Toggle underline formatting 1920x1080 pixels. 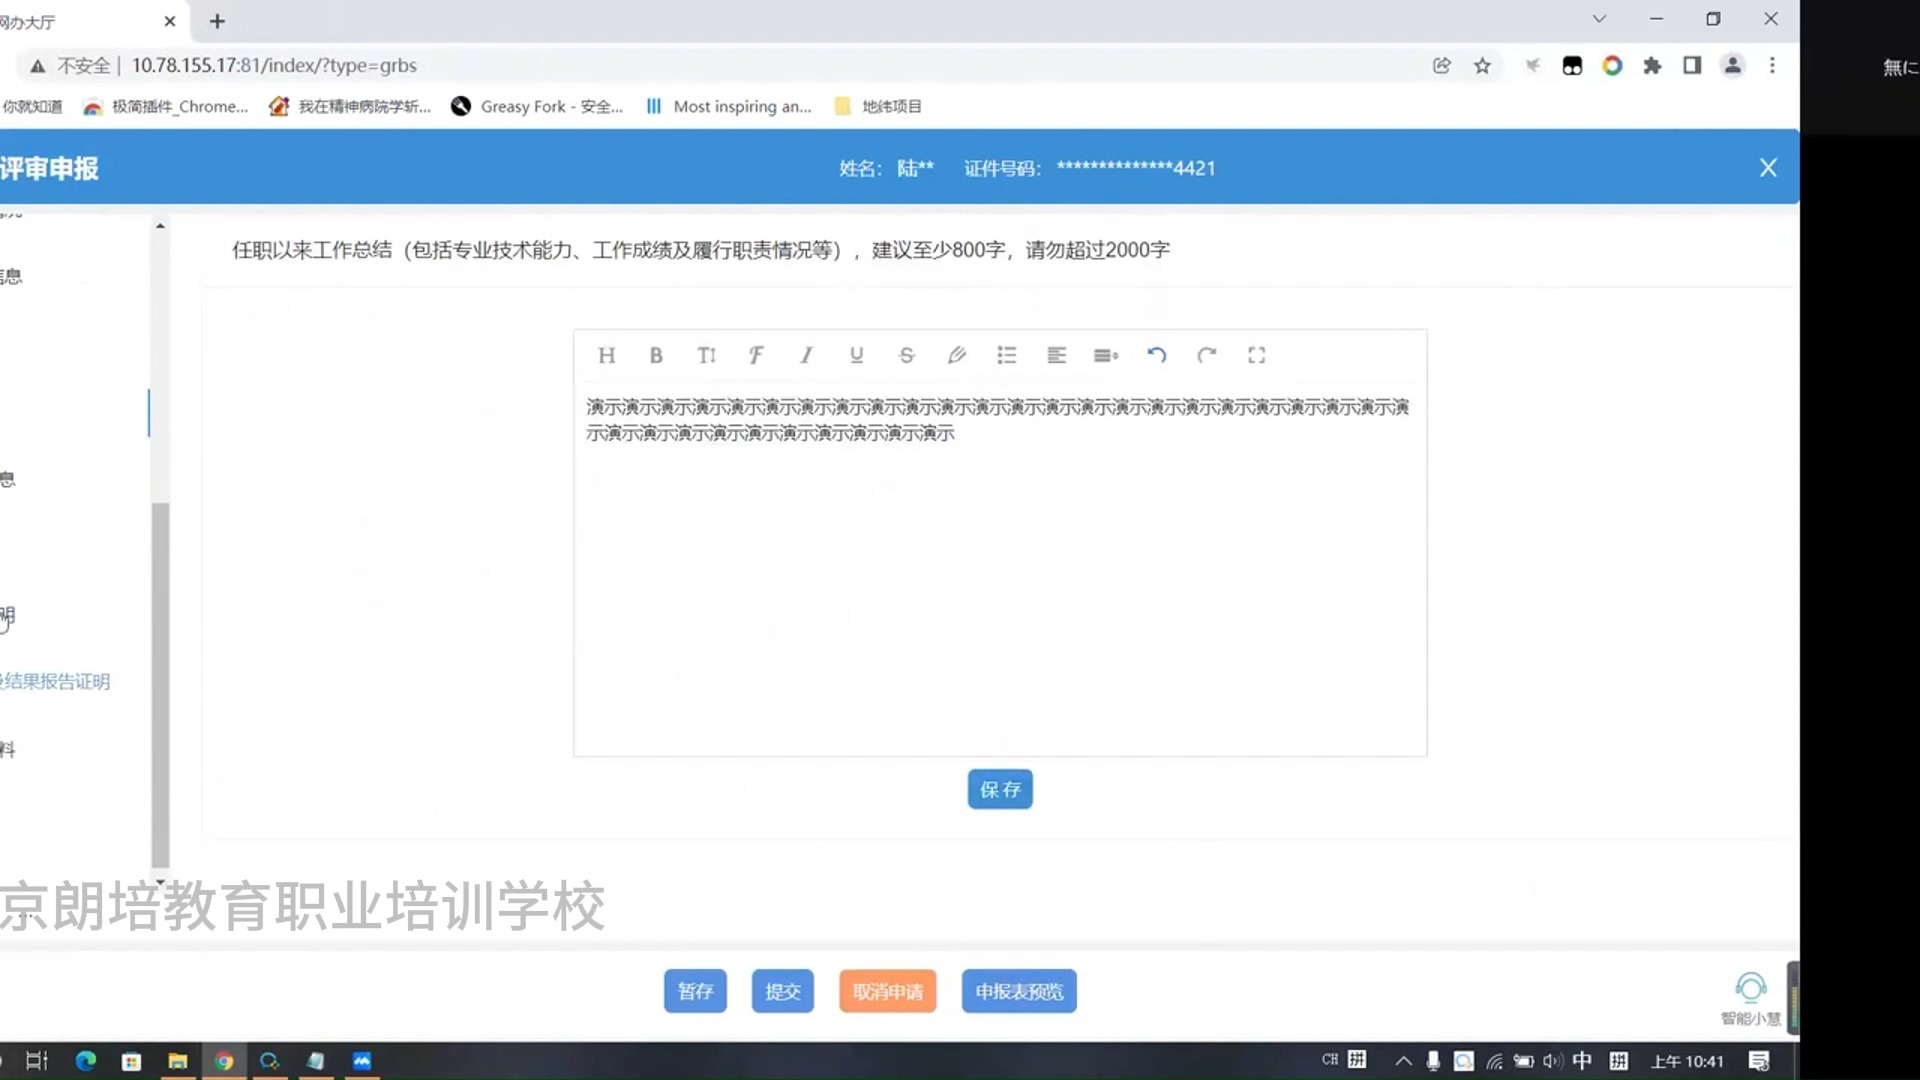pyautogui.click(x=856, y=355)
